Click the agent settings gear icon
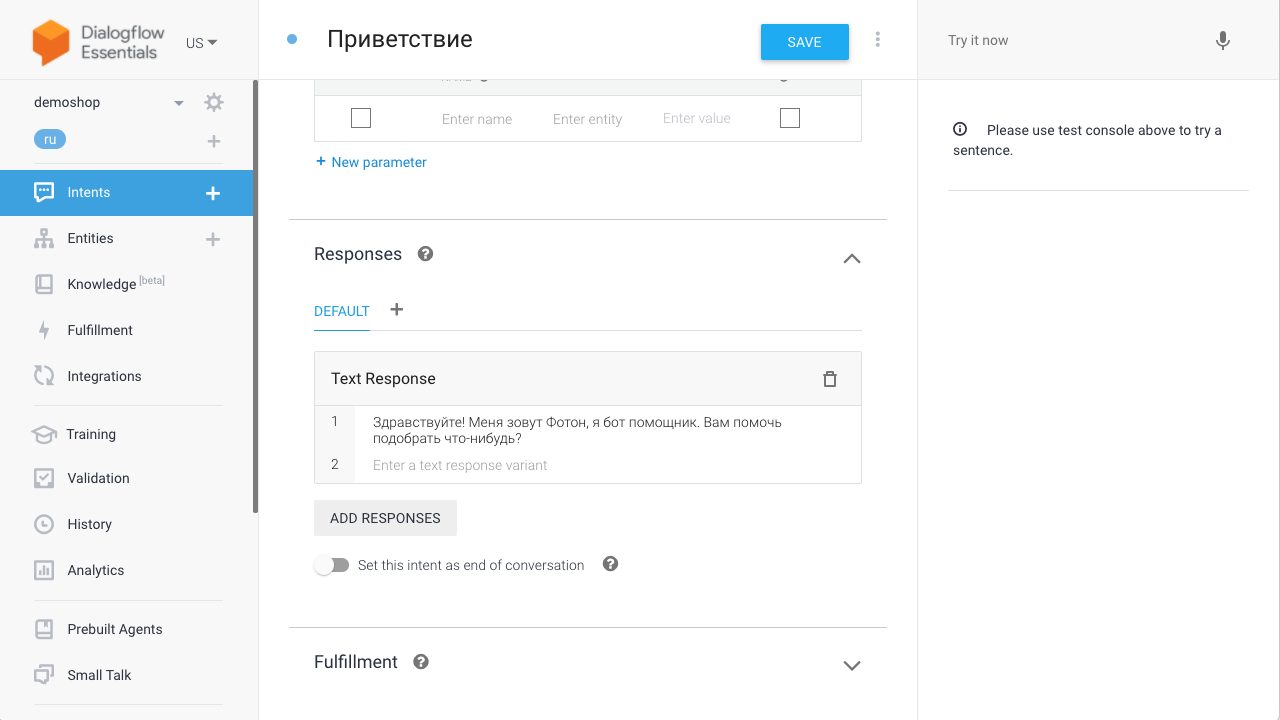 [x=214, y=102]
